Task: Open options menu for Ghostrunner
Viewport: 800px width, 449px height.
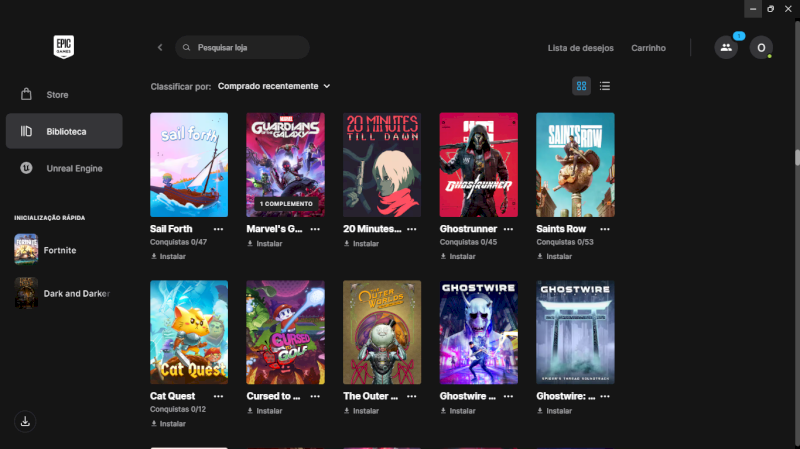Action: point(508,229)
